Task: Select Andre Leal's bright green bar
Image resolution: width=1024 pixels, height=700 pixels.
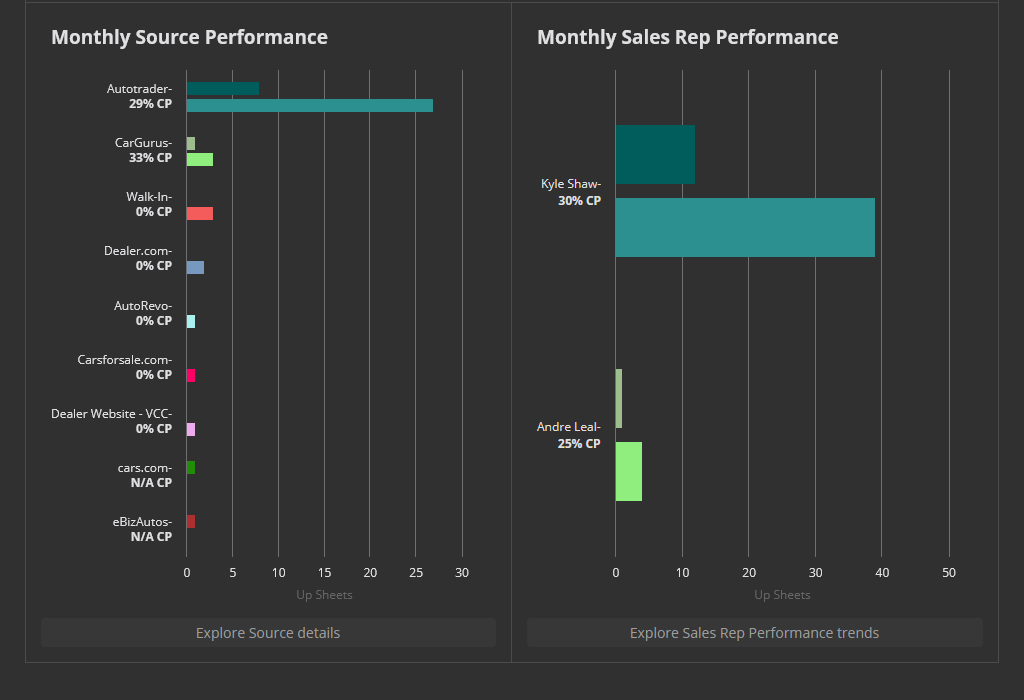Action: click(x=628, y=471)
